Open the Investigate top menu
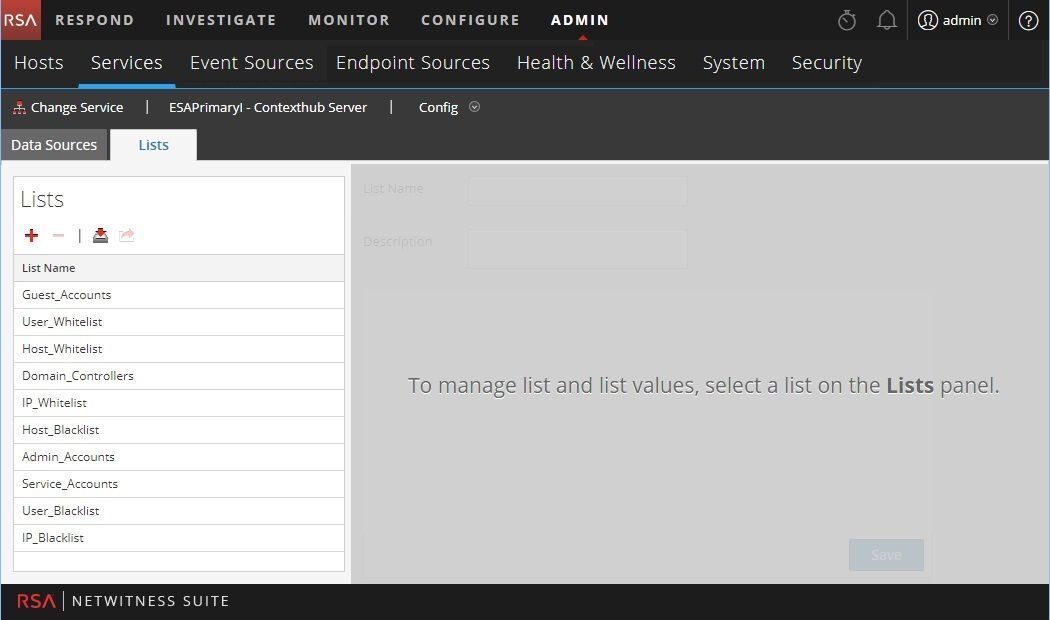The width and height of the screenshot is (1050, 620). [x=221, y=20]
